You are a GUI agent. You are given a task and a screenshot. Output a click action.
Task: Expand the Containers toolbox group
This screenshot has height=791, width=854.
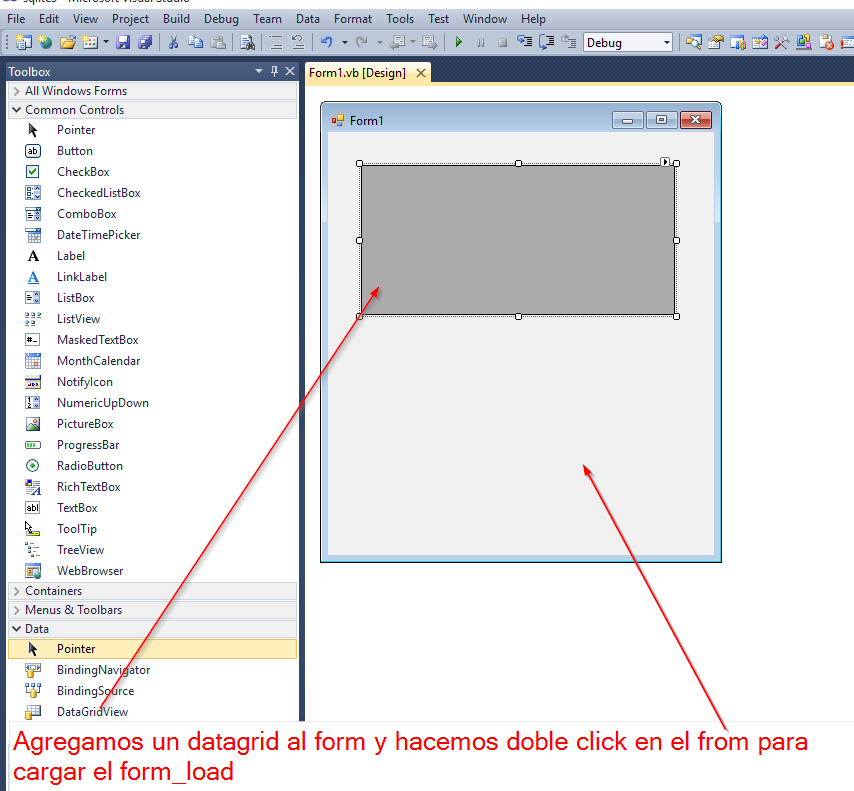coord(16,591)
